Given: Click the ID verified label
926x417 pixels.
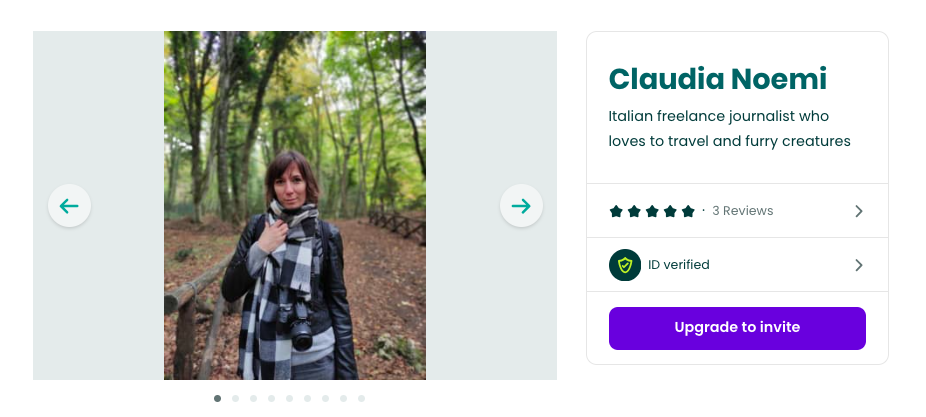Looking at the screenshot, I should [678, 265].
